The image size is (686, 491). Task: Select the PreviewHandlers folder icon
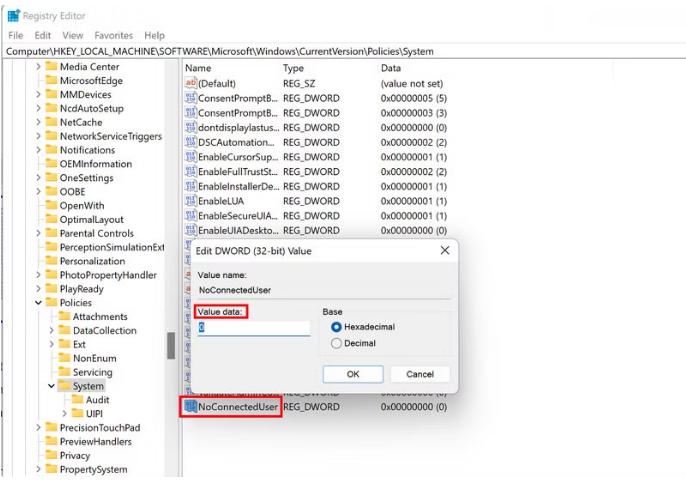pyautogui.click(x=52, y=441)
